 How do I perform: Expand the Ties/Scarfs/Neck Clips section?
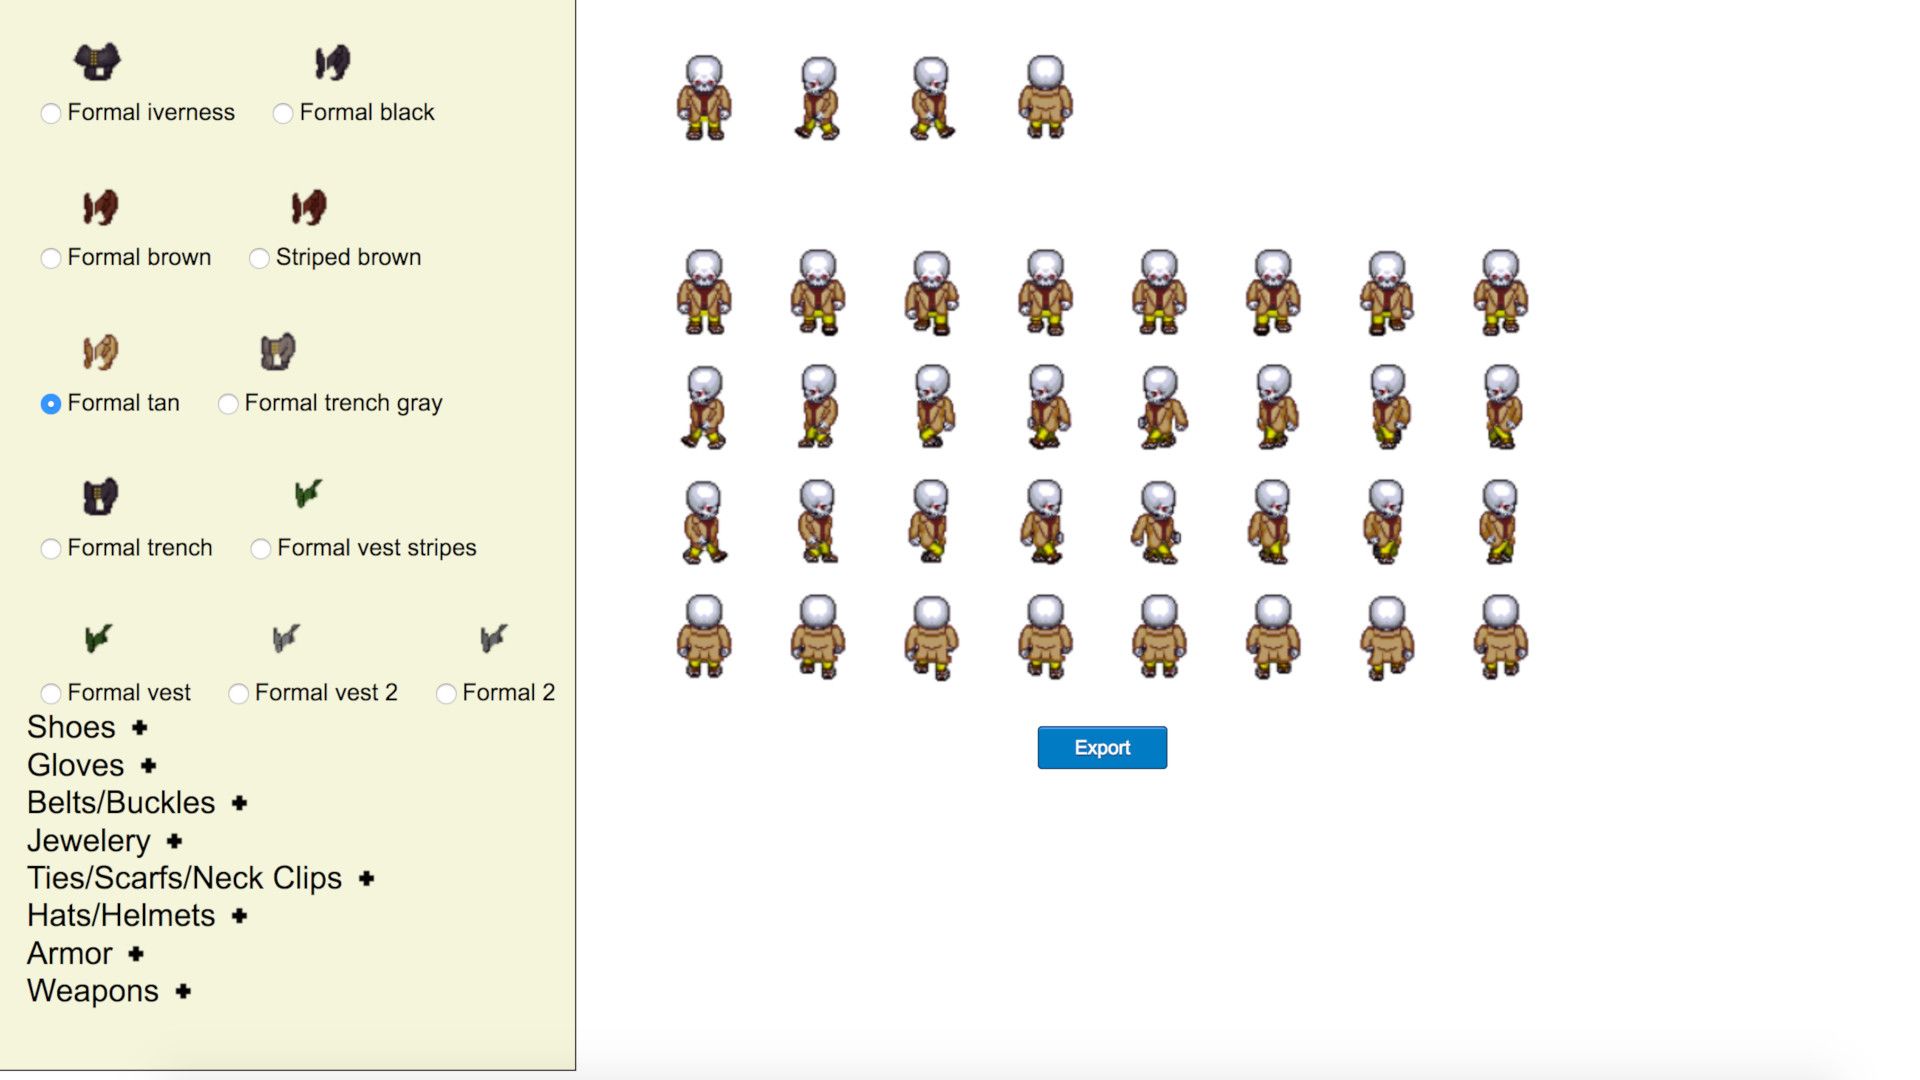(365, 879)
